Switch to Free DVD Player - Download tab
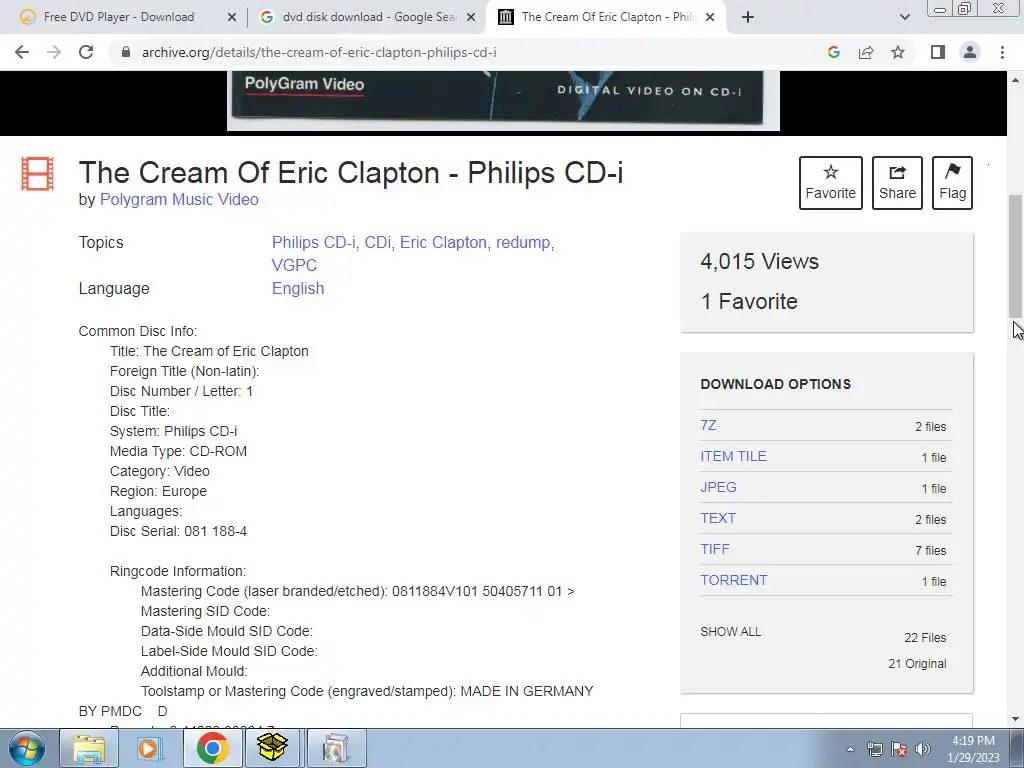This screenshot has width=1024, height=768. (118, 17)
